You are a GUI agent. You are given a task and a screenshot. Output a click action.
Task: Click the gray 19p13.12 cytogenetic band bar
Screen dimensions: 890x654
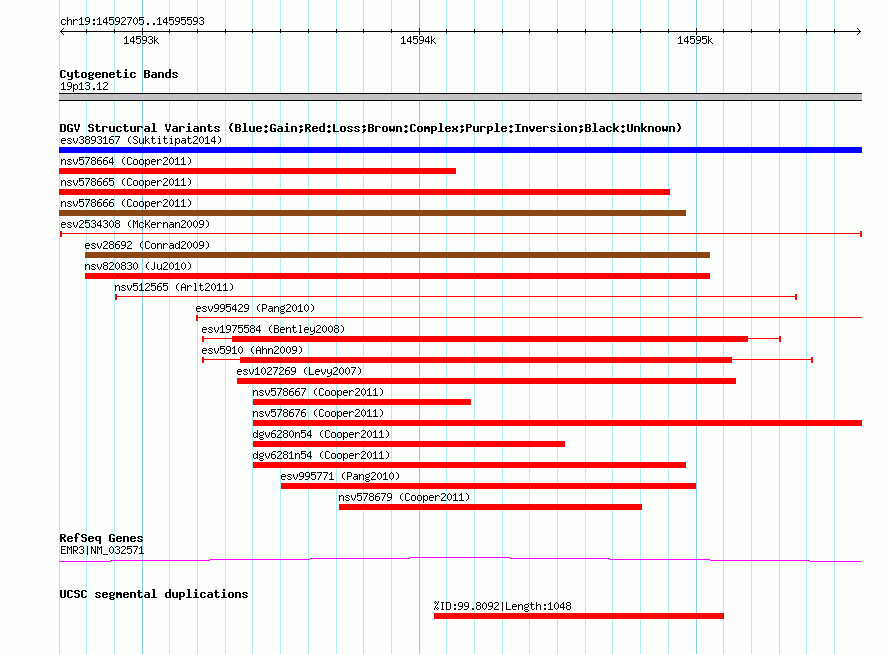[x=460, y=98]
